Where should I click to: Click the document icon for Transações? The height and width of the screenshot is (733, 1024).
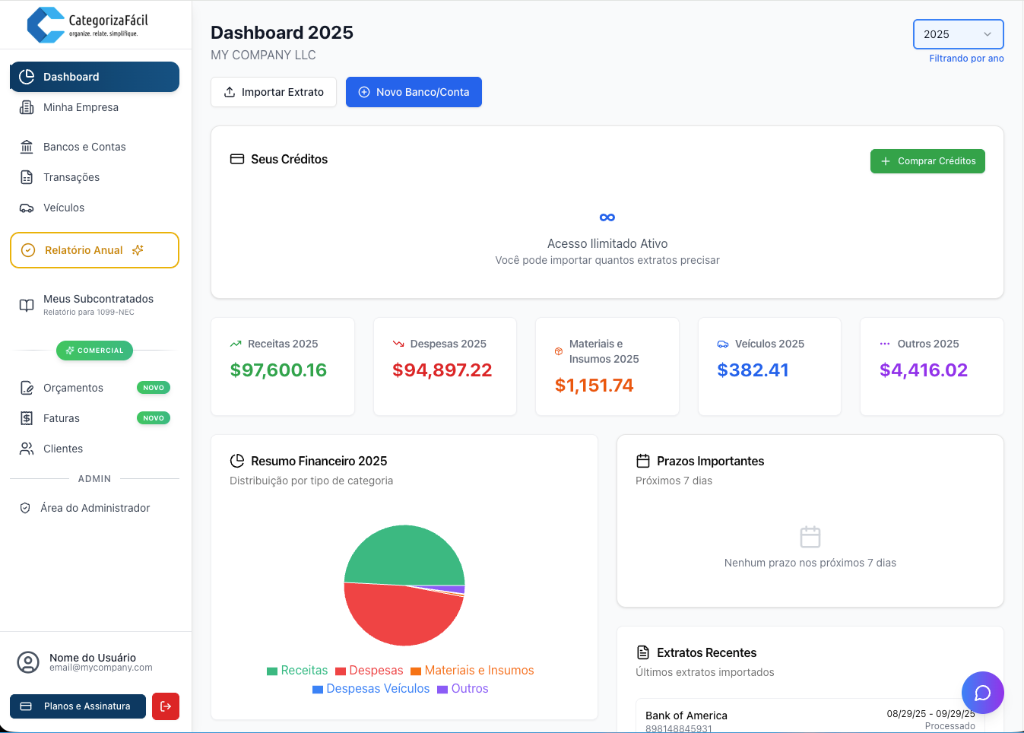coord(27,177)
